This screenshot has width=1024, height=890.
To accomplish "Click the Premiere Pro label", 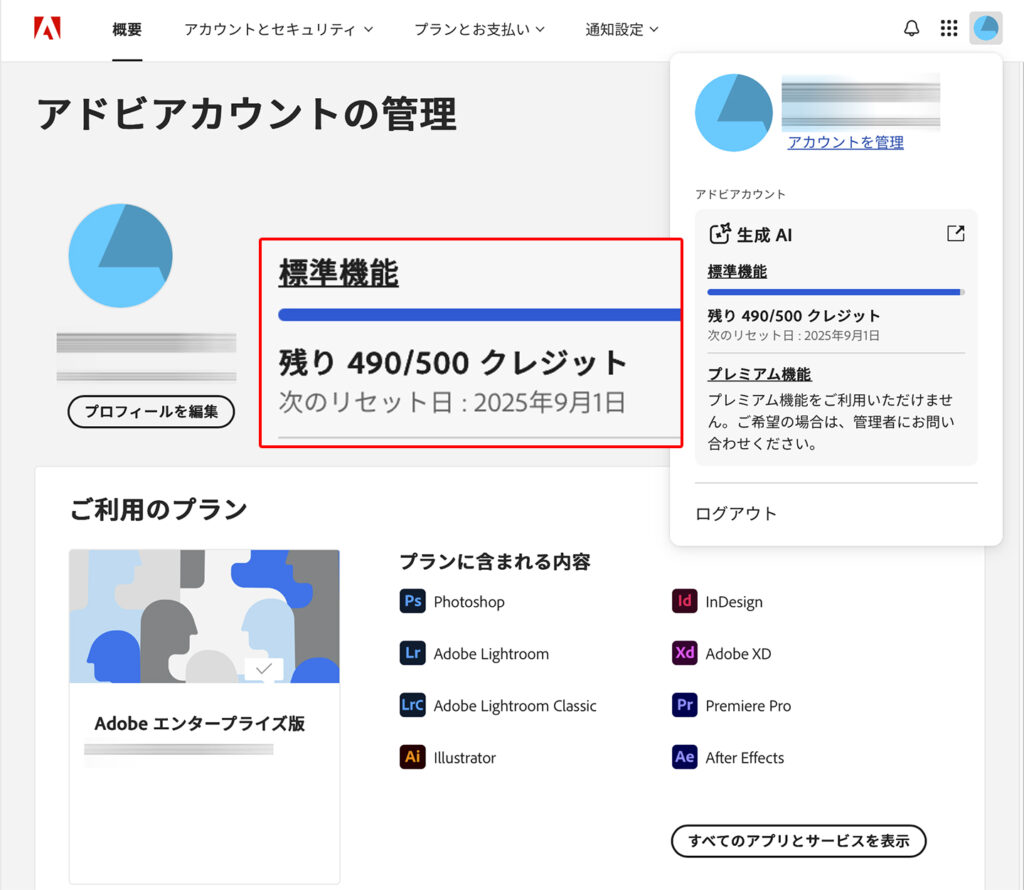I will point(748,706).
